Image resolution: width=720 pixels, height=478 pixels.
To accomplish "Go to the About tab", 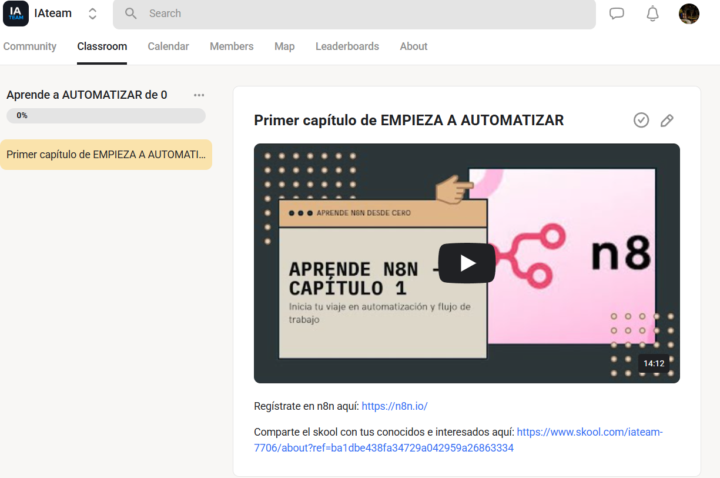I will tap(413, 46).
